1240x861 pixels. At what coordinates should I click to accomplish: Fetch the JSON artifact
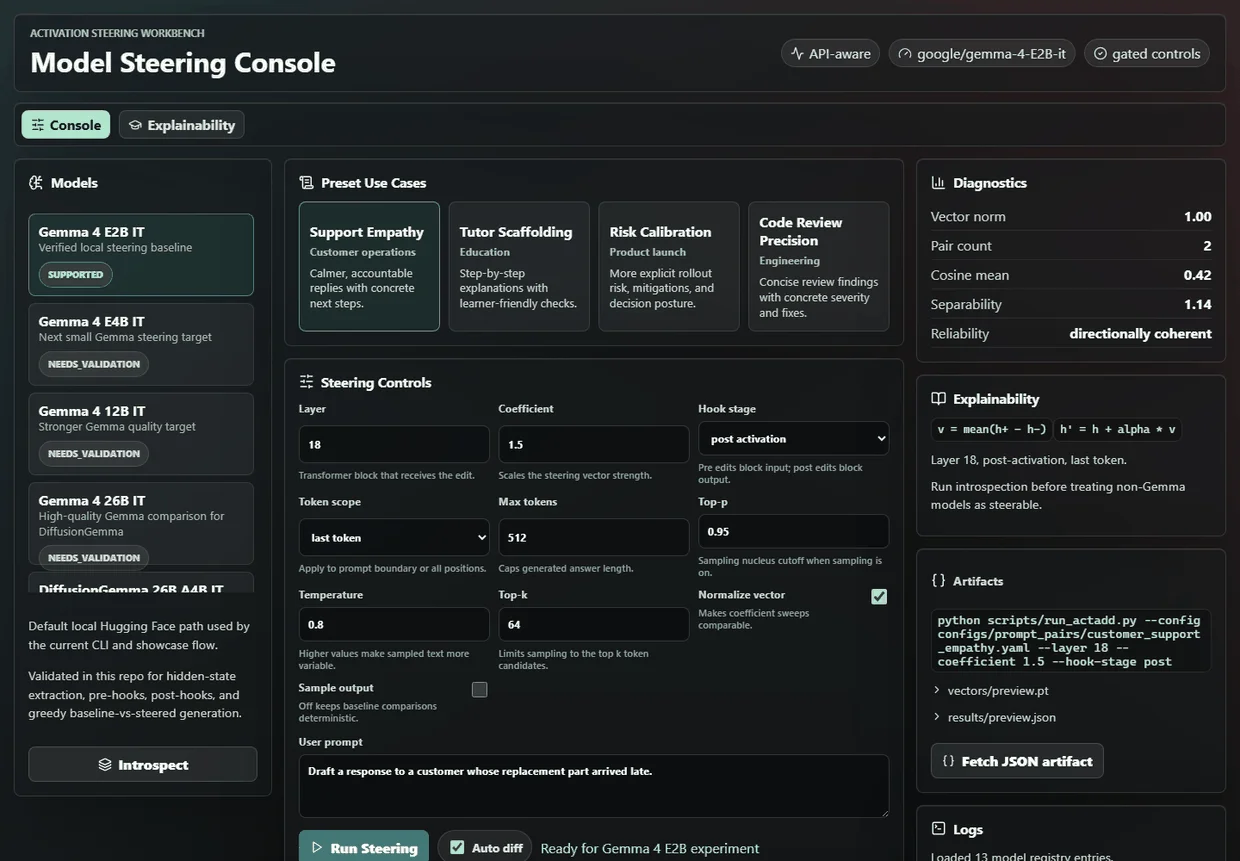[x=1017, y=761]
